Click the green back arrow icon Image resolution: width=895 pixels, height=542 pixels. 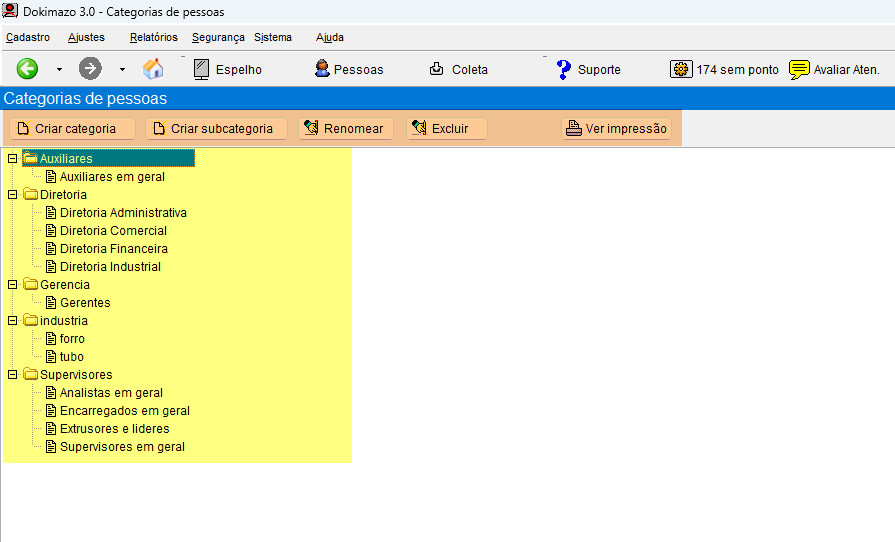click(x=27, y=69)
